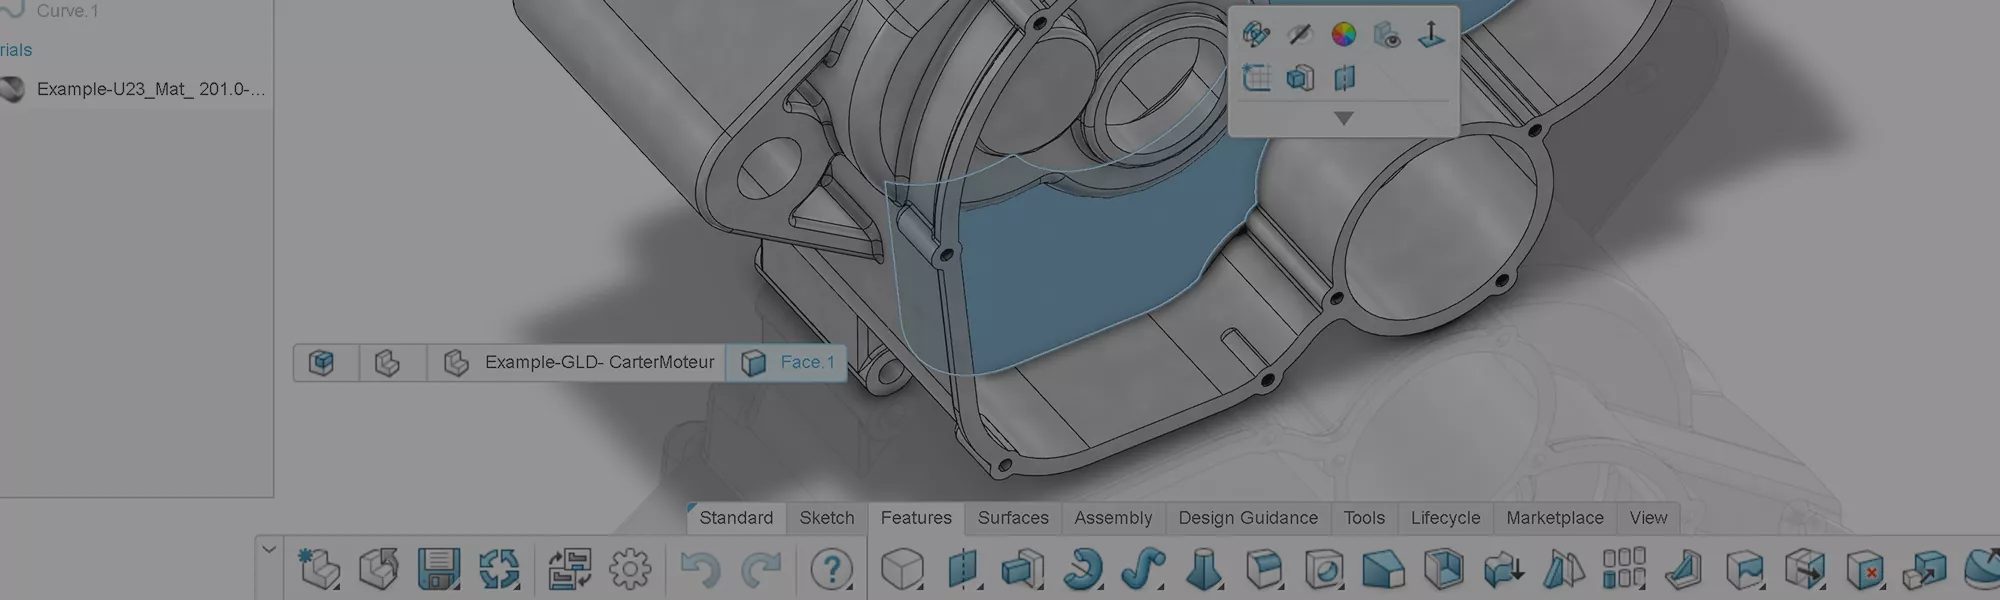Click the first breadcrumb cube icon

(321, 362)
